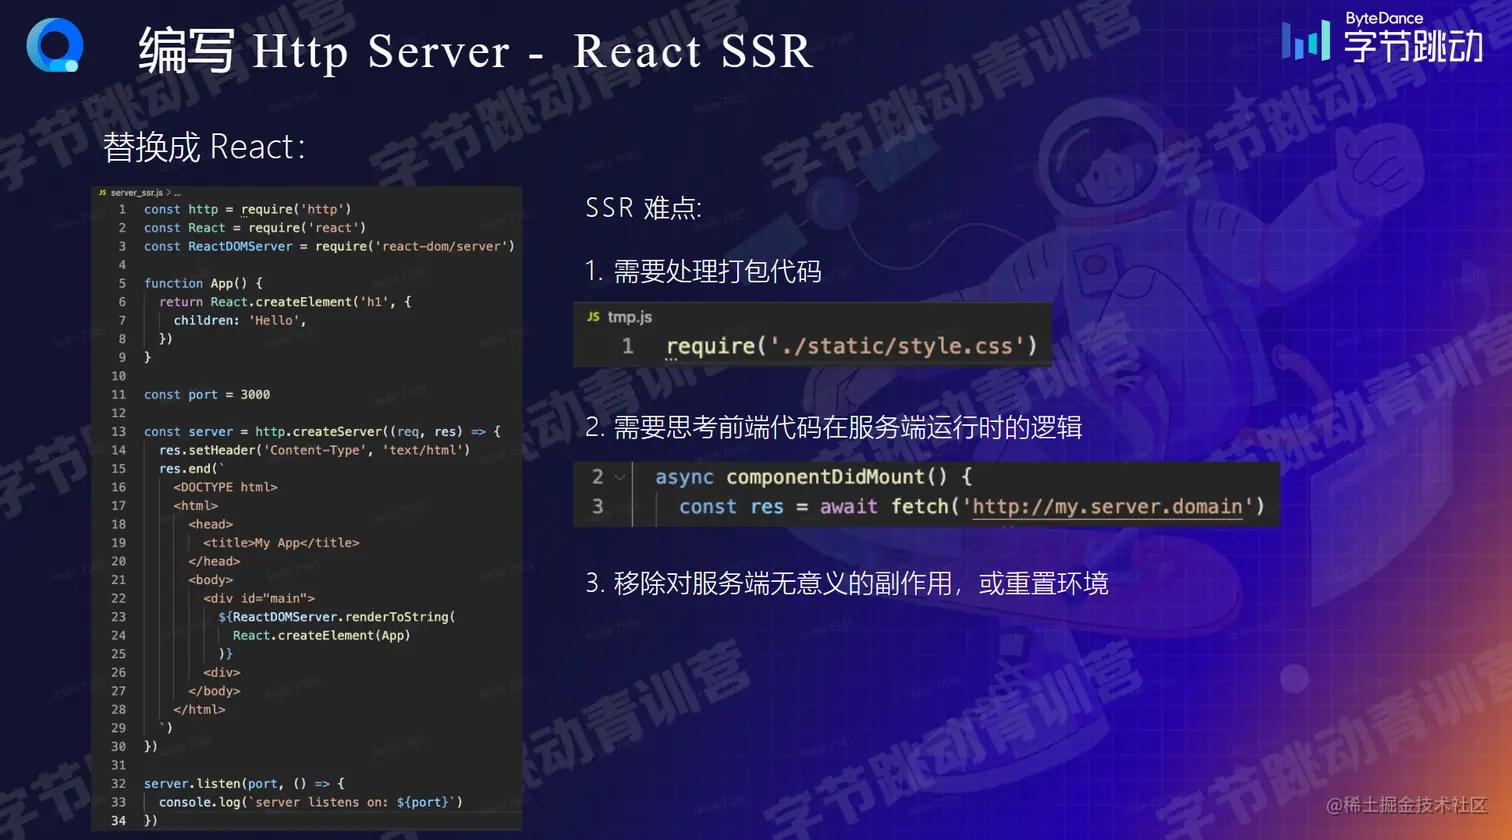
Task: Click the slide title '编写 Http Server - React SSR'
Action: click(476, 51)
